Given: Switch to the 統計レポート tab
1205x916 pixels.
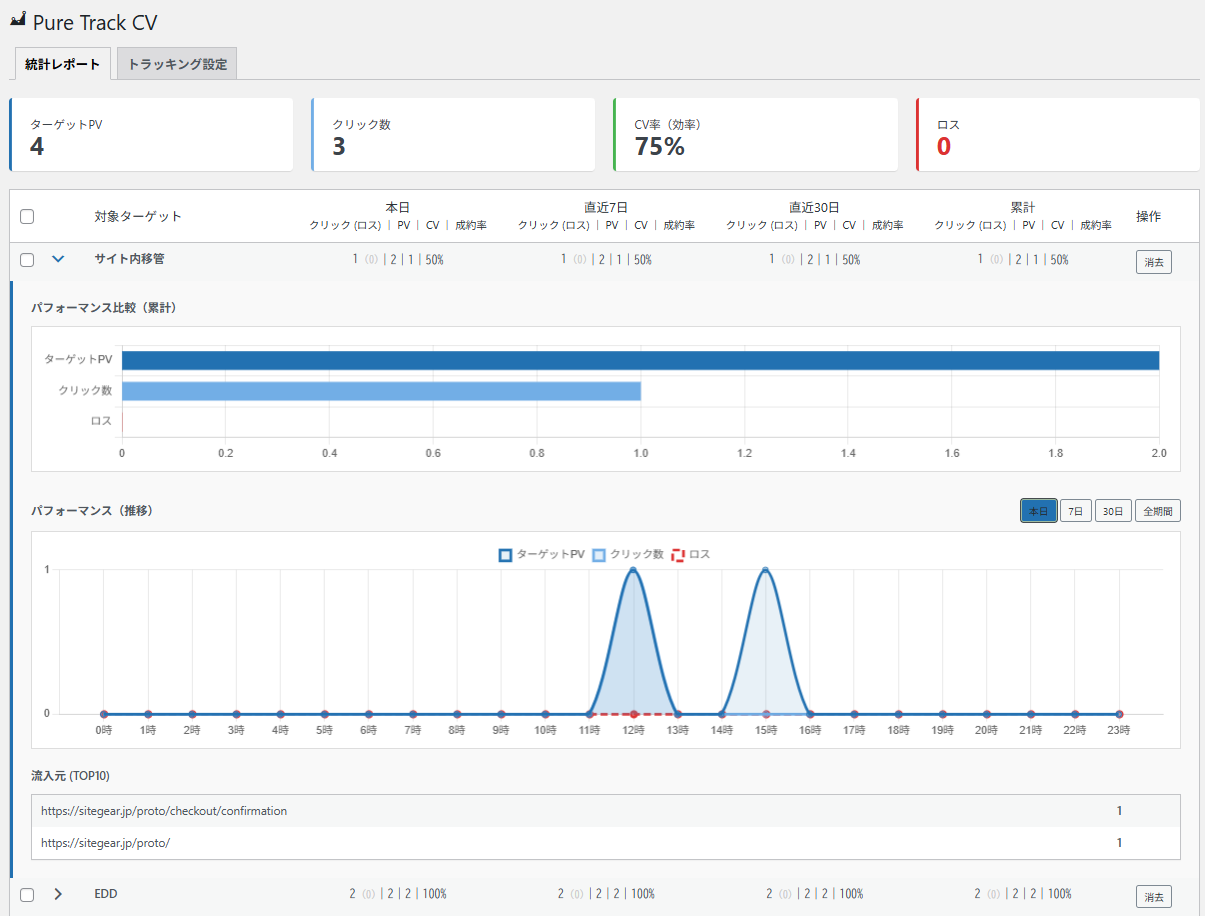Looking at the screenshot, I should click(62, 64).
